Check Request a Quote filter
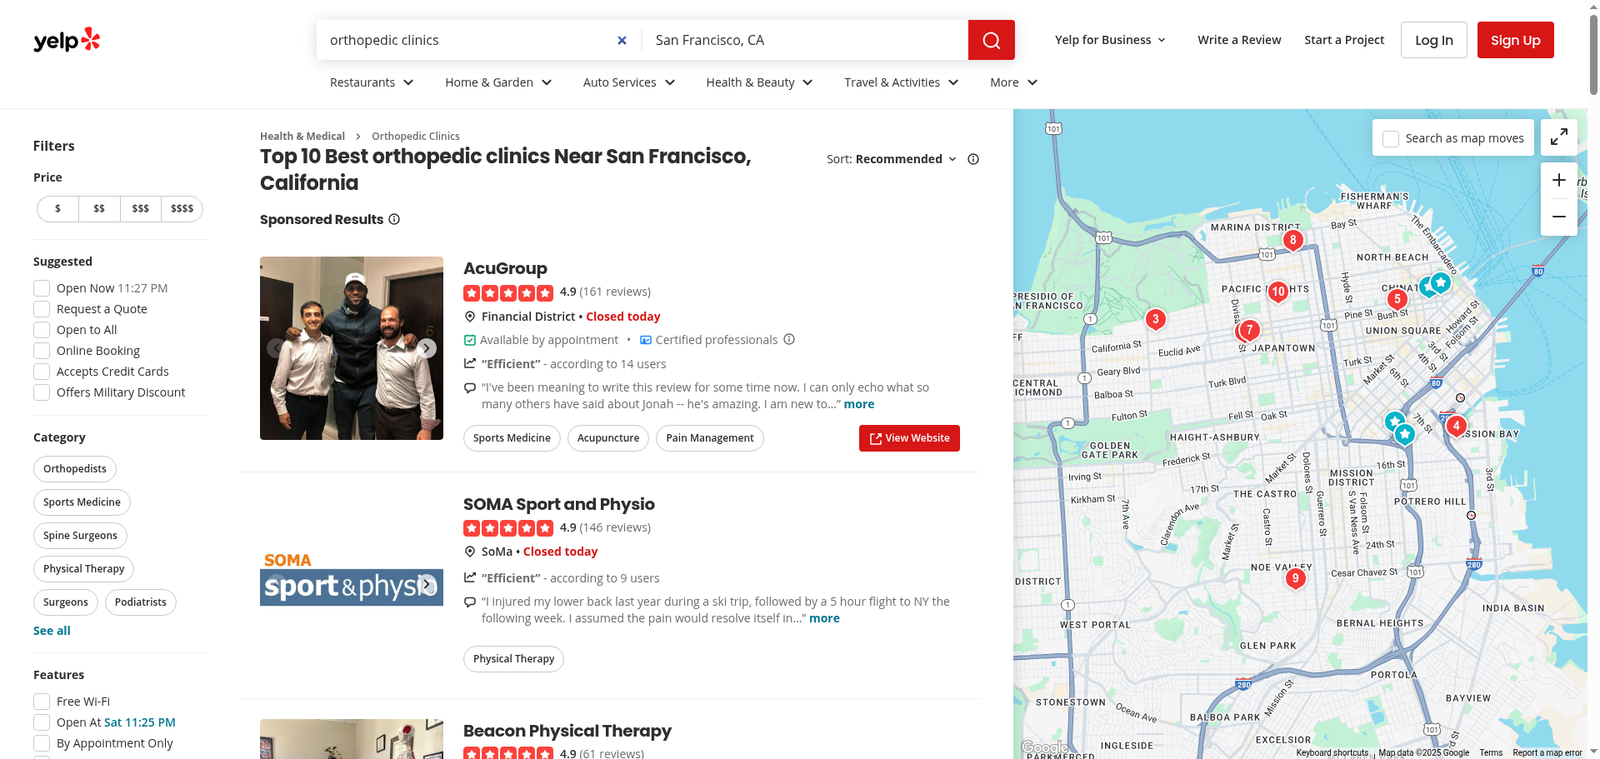Screen dimensions: 1600x759 pyautogui.click(x=42, y=309)
